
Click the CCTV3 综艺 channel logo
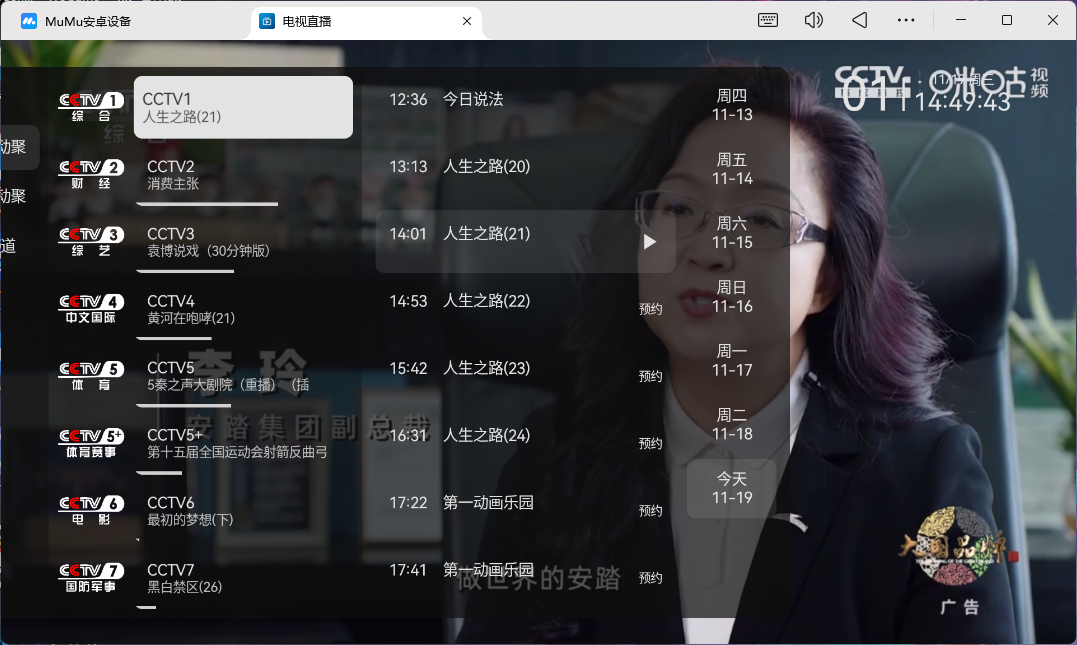91,242
